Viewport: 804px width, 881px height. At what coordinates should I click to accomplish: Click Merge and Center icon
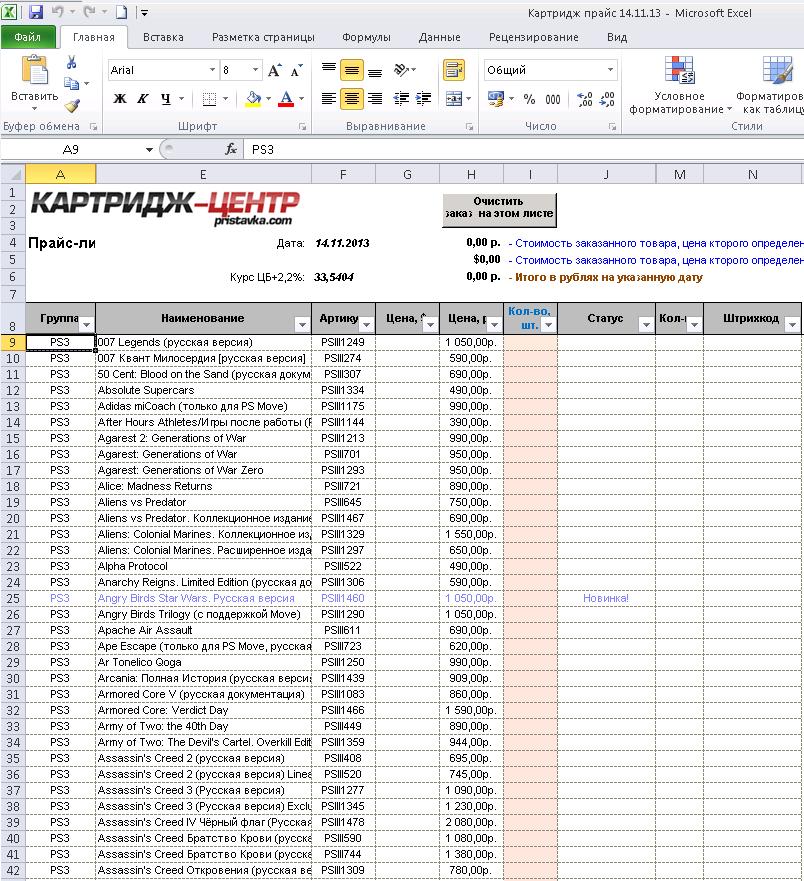453,99
